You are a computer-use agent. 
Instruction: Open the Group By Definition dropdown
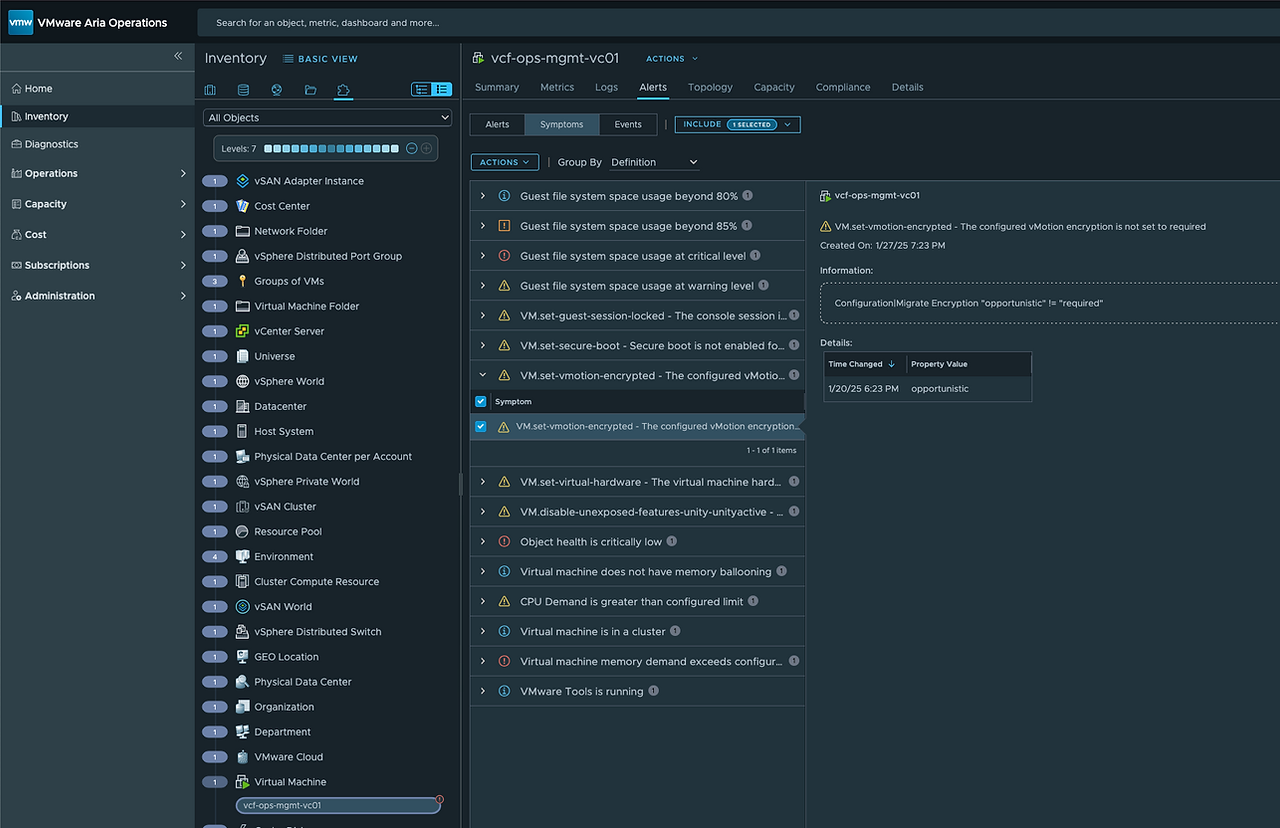pos(654,162)
